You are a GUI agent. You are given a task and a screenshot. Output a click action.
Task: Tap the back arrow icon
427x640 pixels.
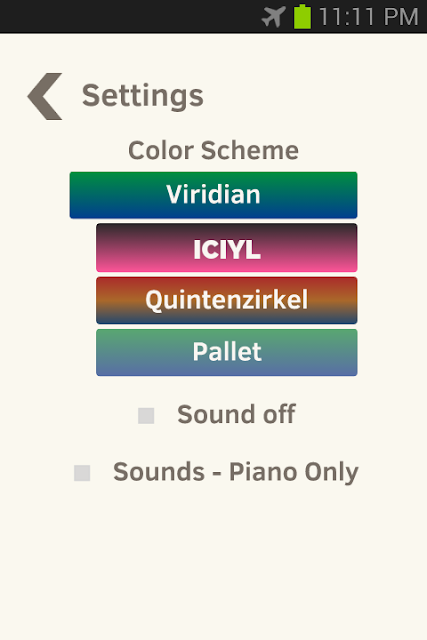point(45,96)
